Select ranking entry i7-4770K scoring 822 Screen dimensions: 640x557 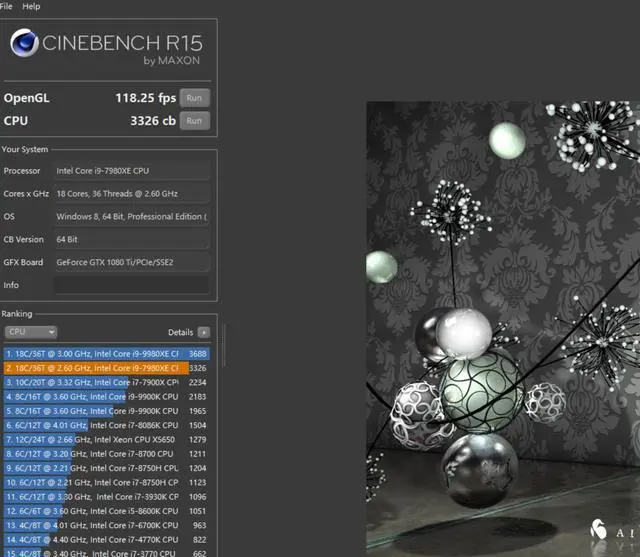click(x=107, y=539)
